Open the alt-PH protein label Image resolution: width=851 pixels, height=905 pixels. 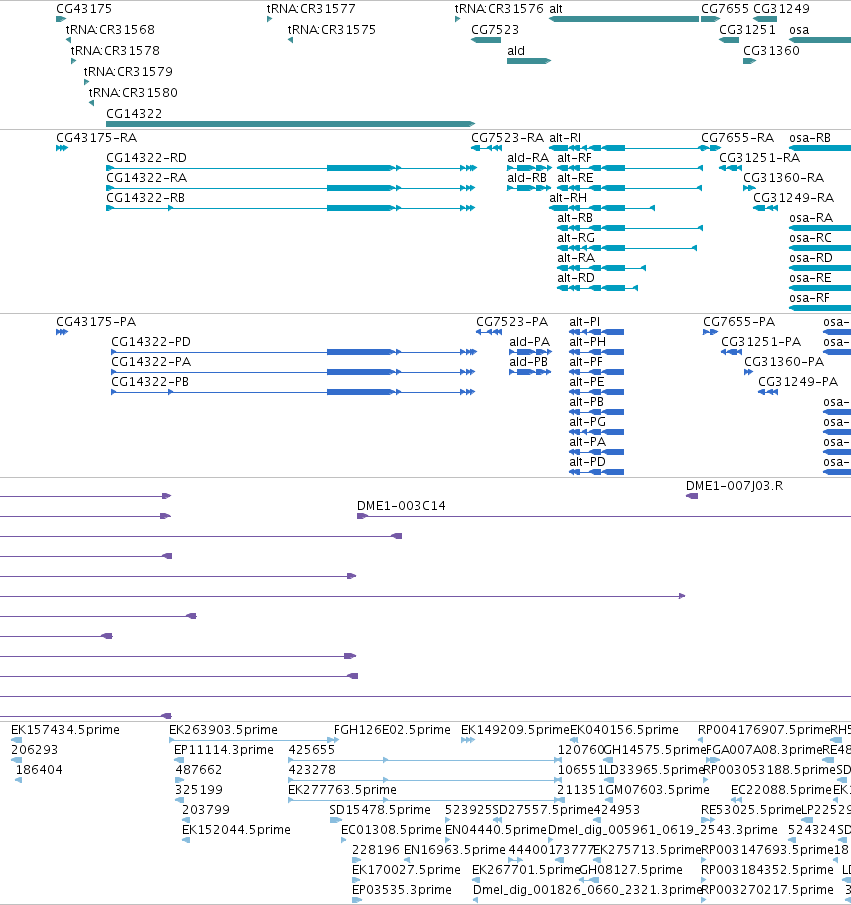(x=587, y=342)
